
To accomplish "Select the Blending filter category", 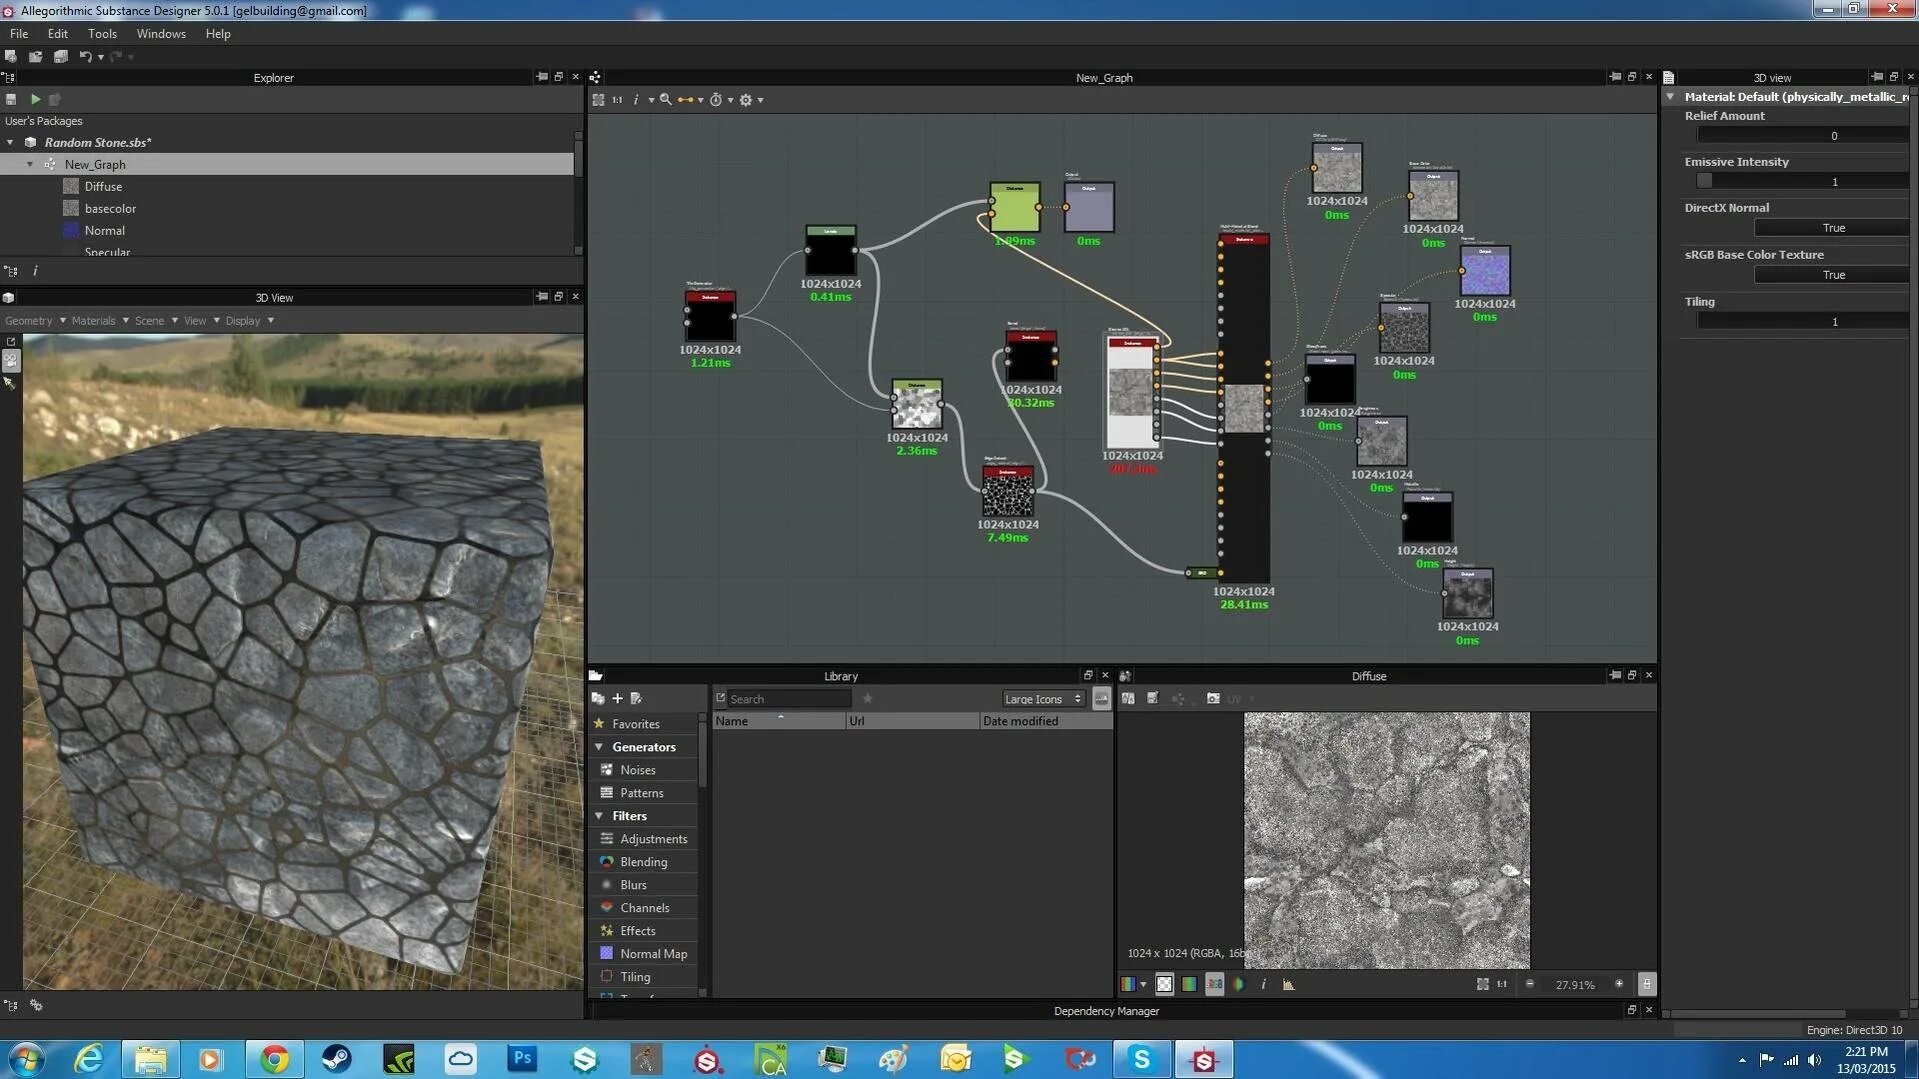I will pyautogui.click(x=643, y=862).
